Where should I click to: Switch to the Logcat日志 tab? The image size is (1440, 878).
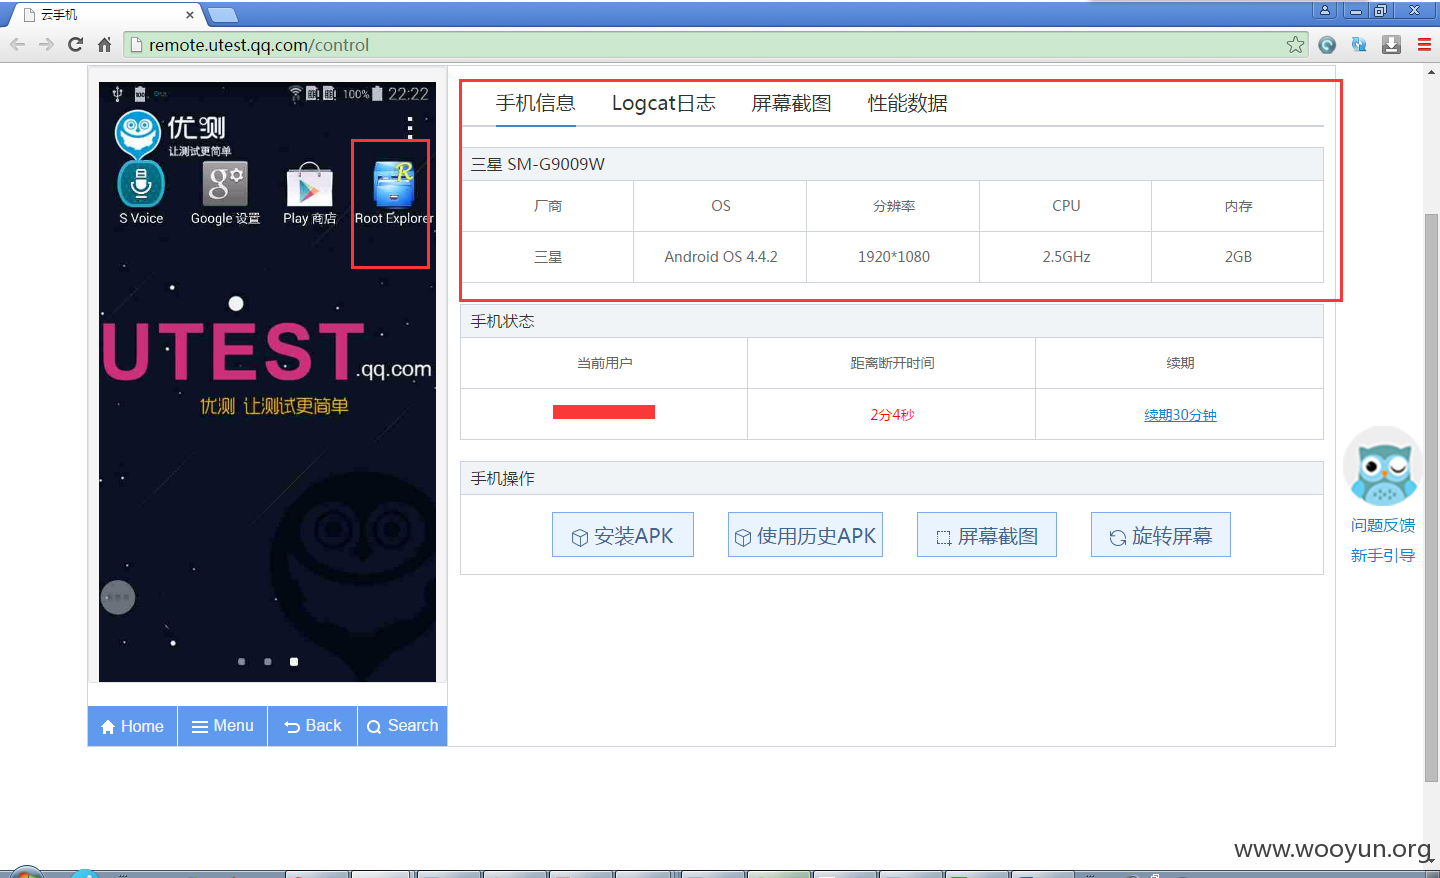[x=664, y=103]
